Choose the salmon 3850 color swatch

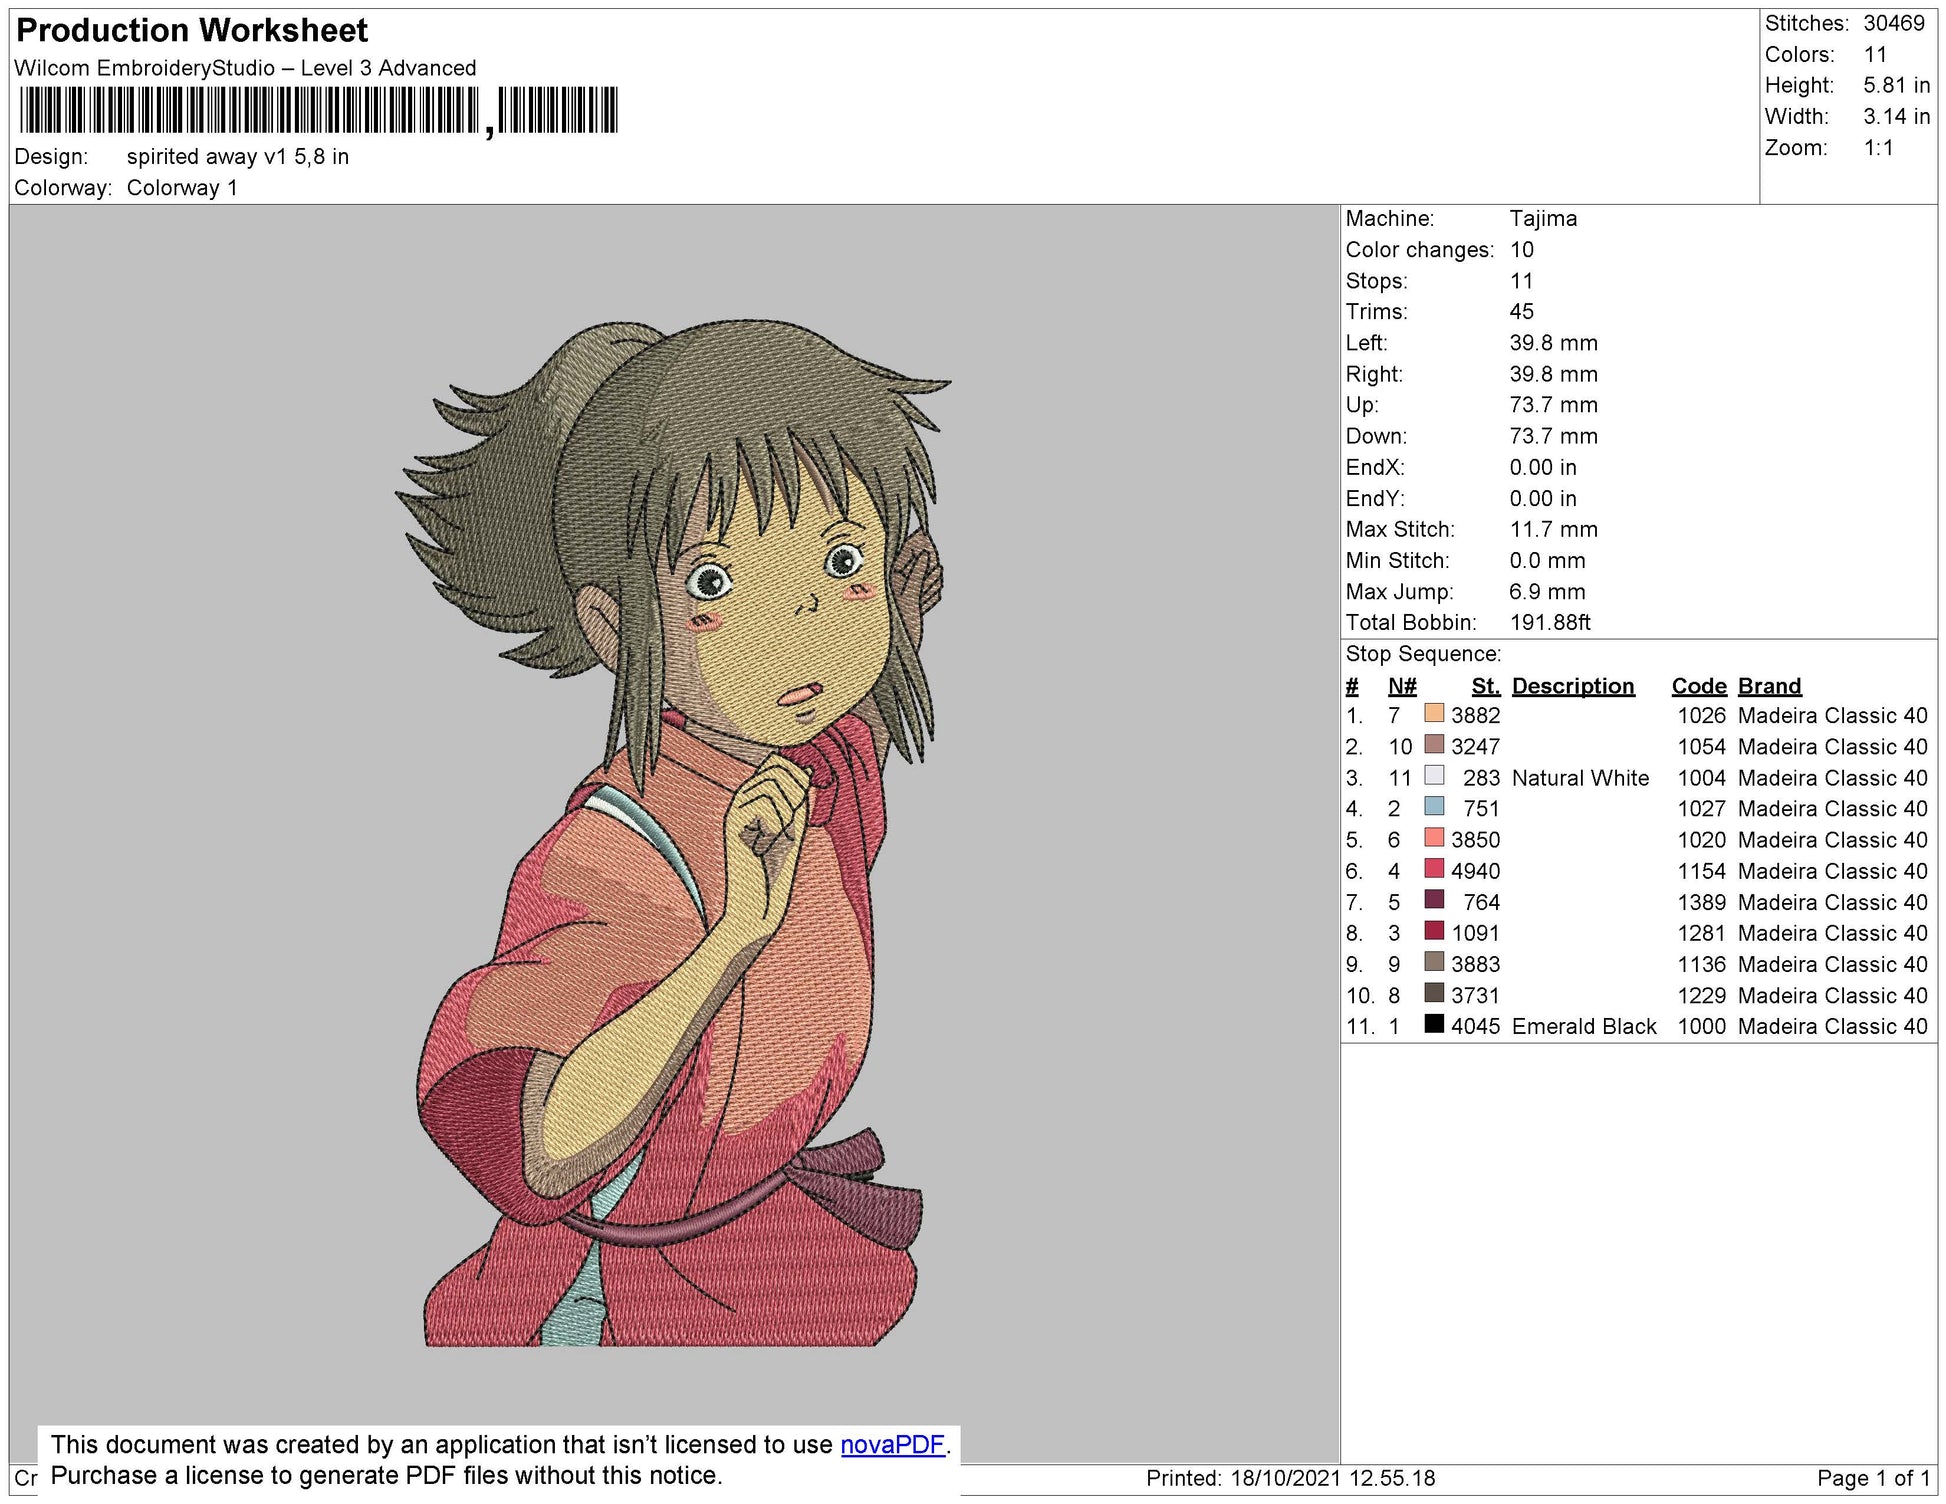(x=1434, y=838)
